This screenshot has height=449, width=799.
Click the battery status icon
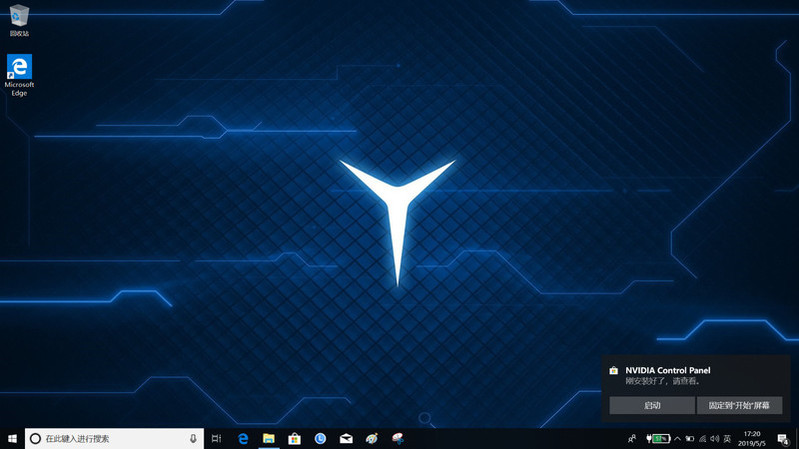coord(659,439)
